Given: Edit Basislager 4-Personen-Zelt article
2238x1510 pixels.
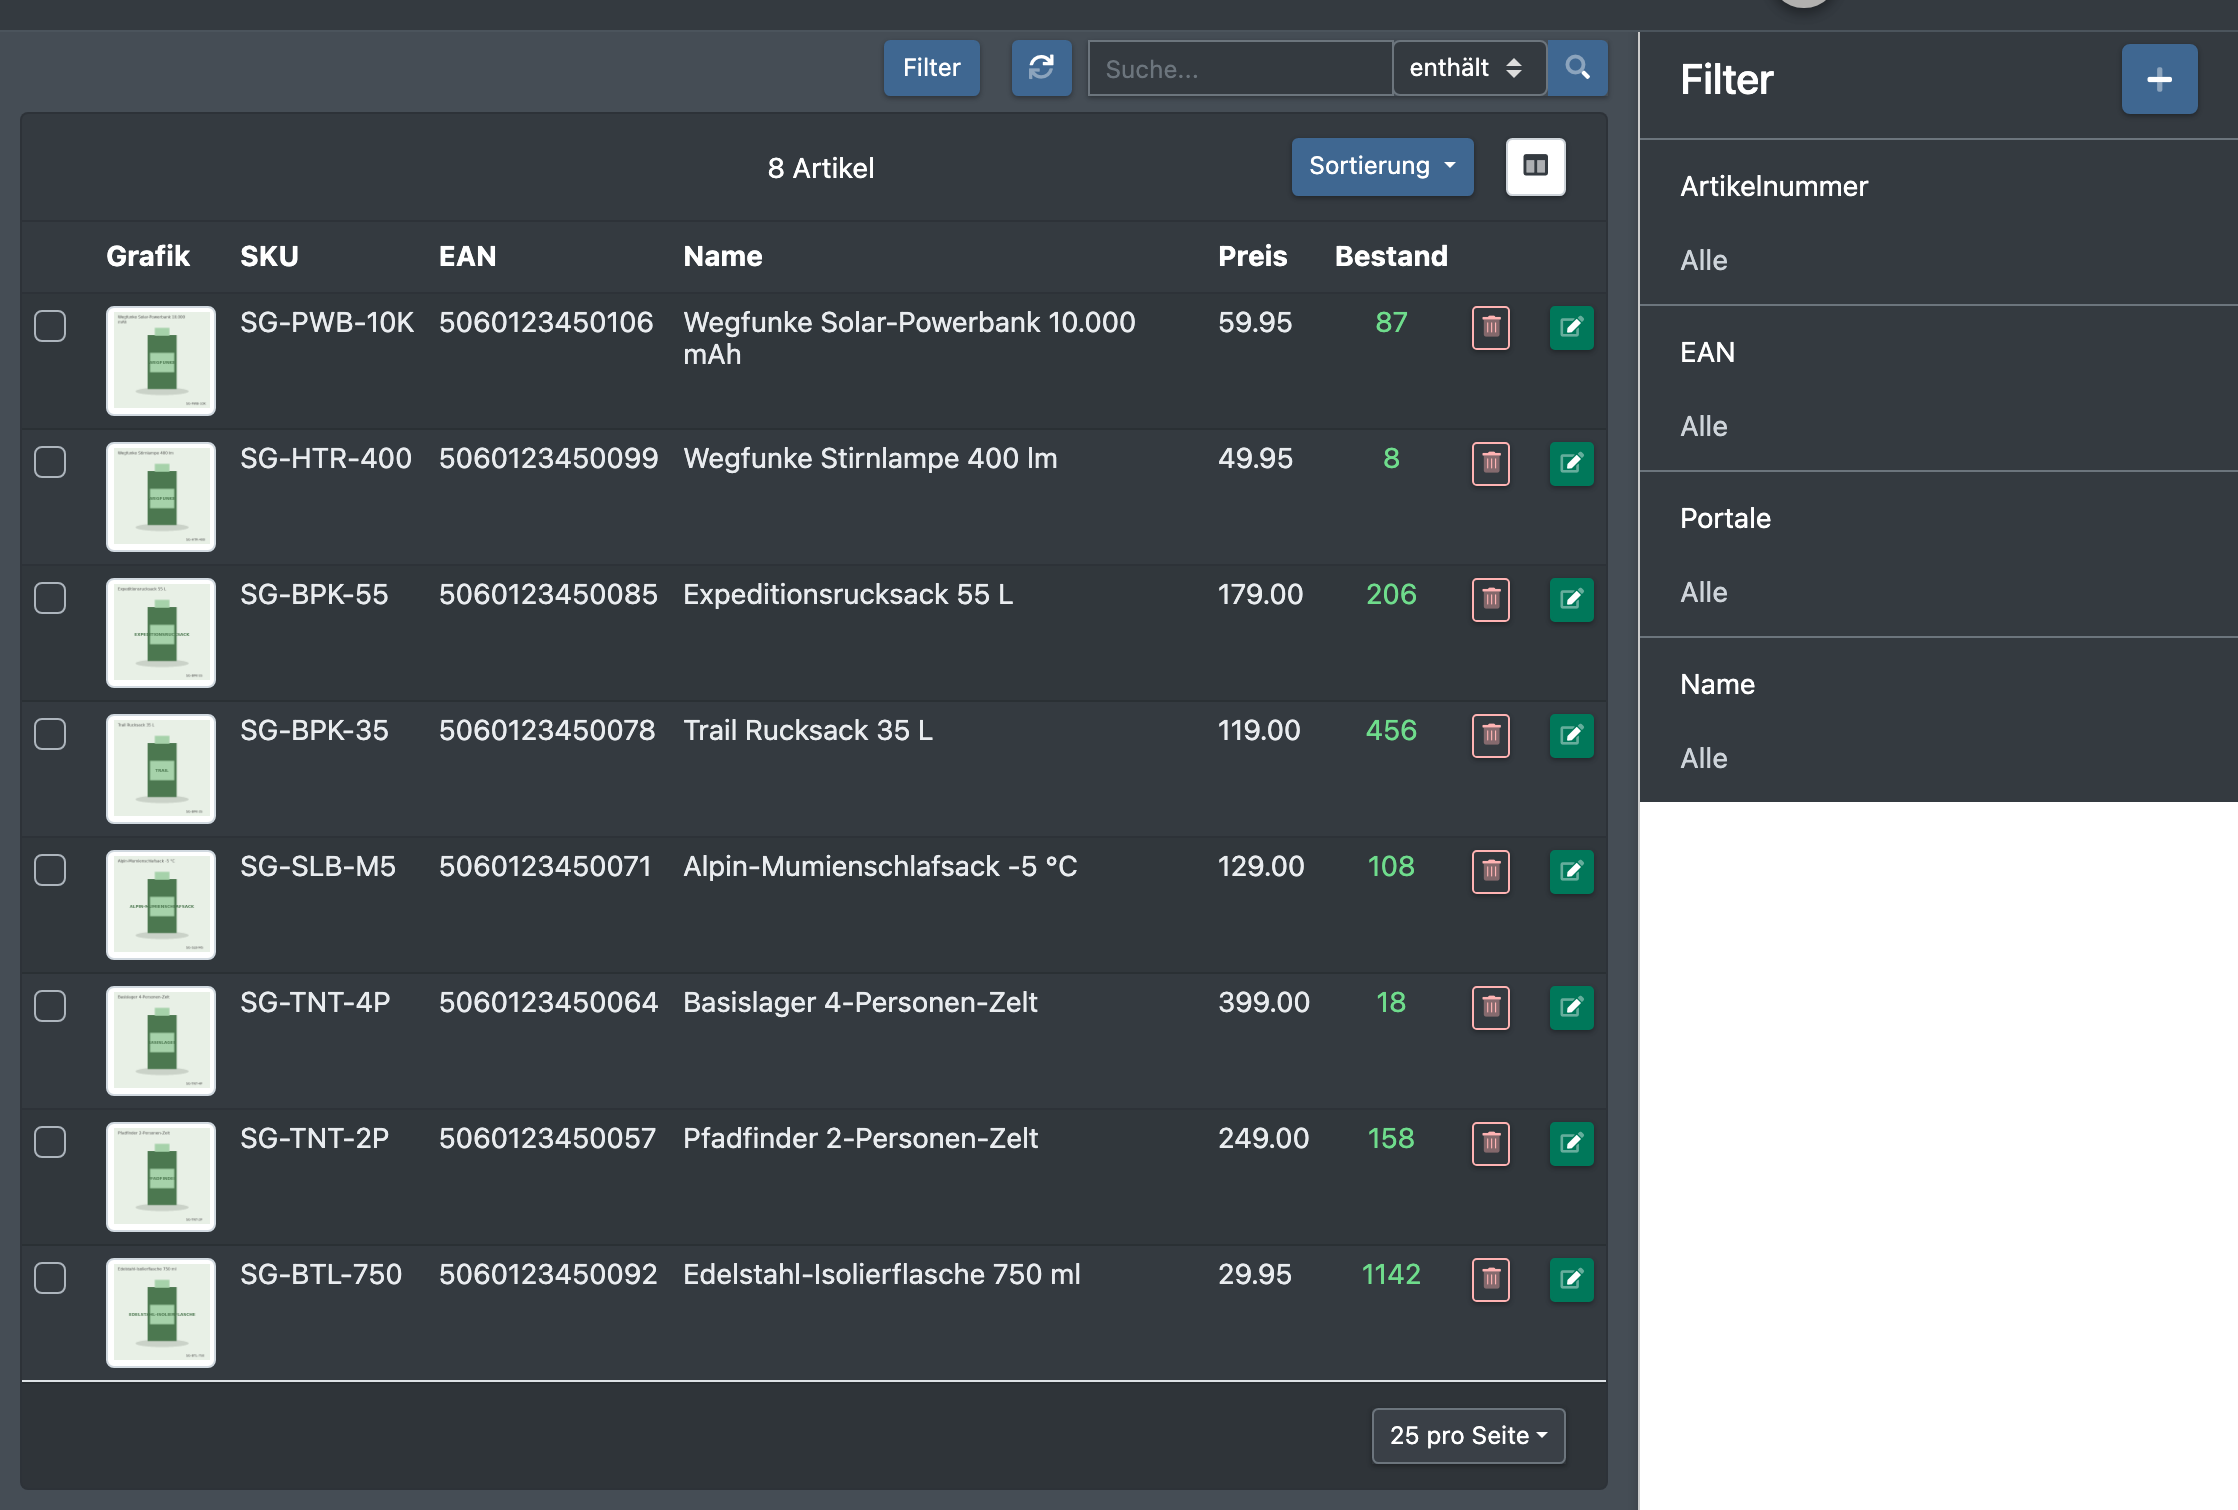Looking at the screenshot, I should (x=1571, y=1007).
